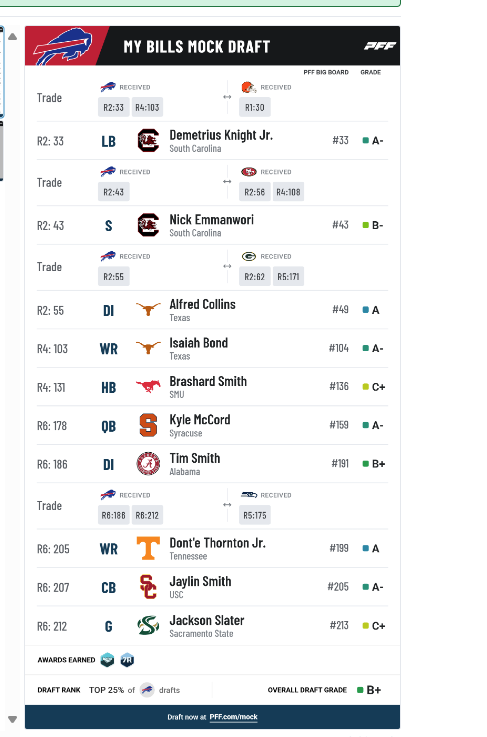
Task: Click the first awards earned badge
Action: click(x=107, y=660)
